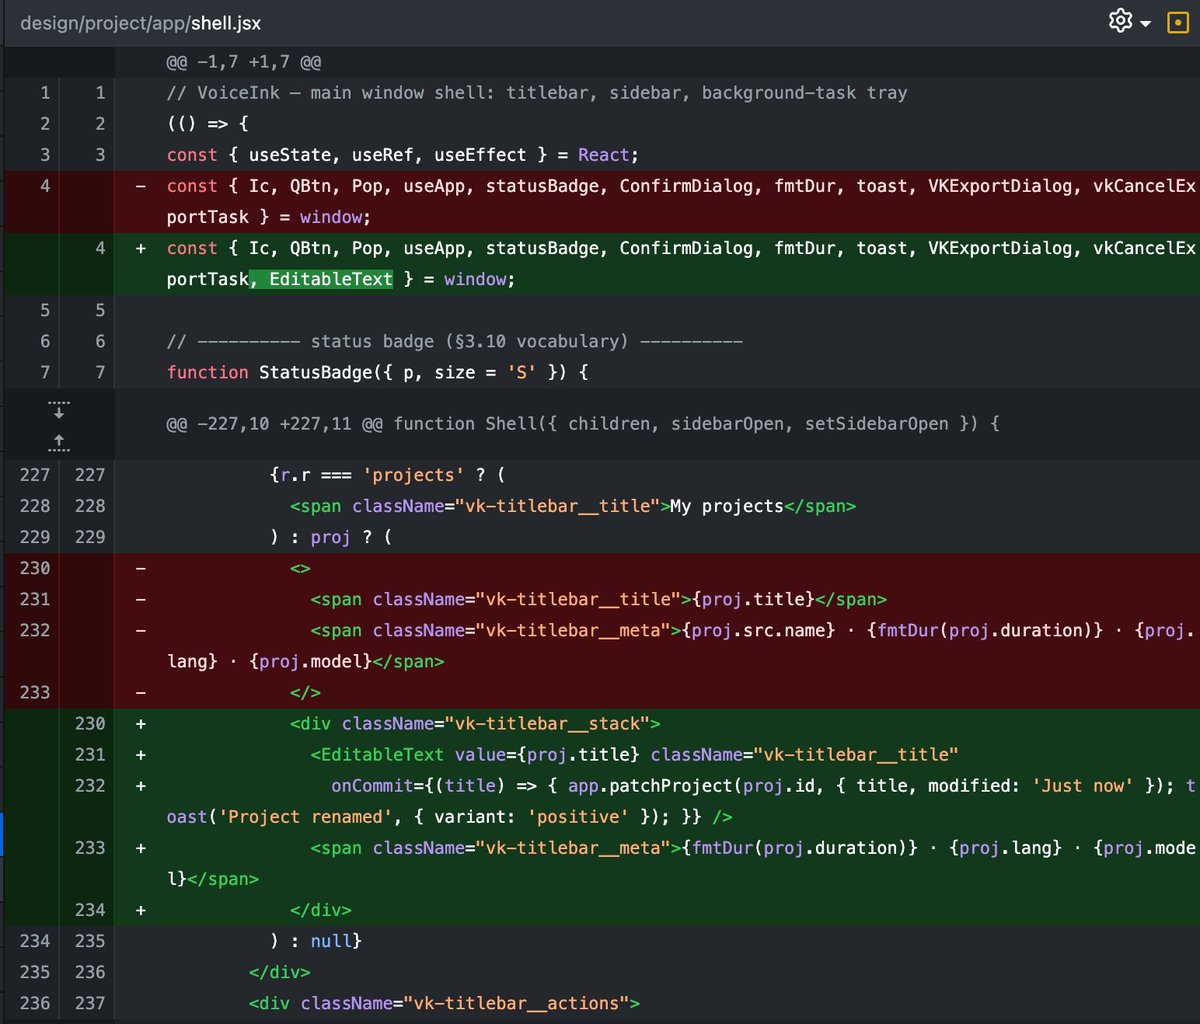Click line number 4 of the removed const line
Viewport: 1200px width, 1024px height.
(45, 186)
